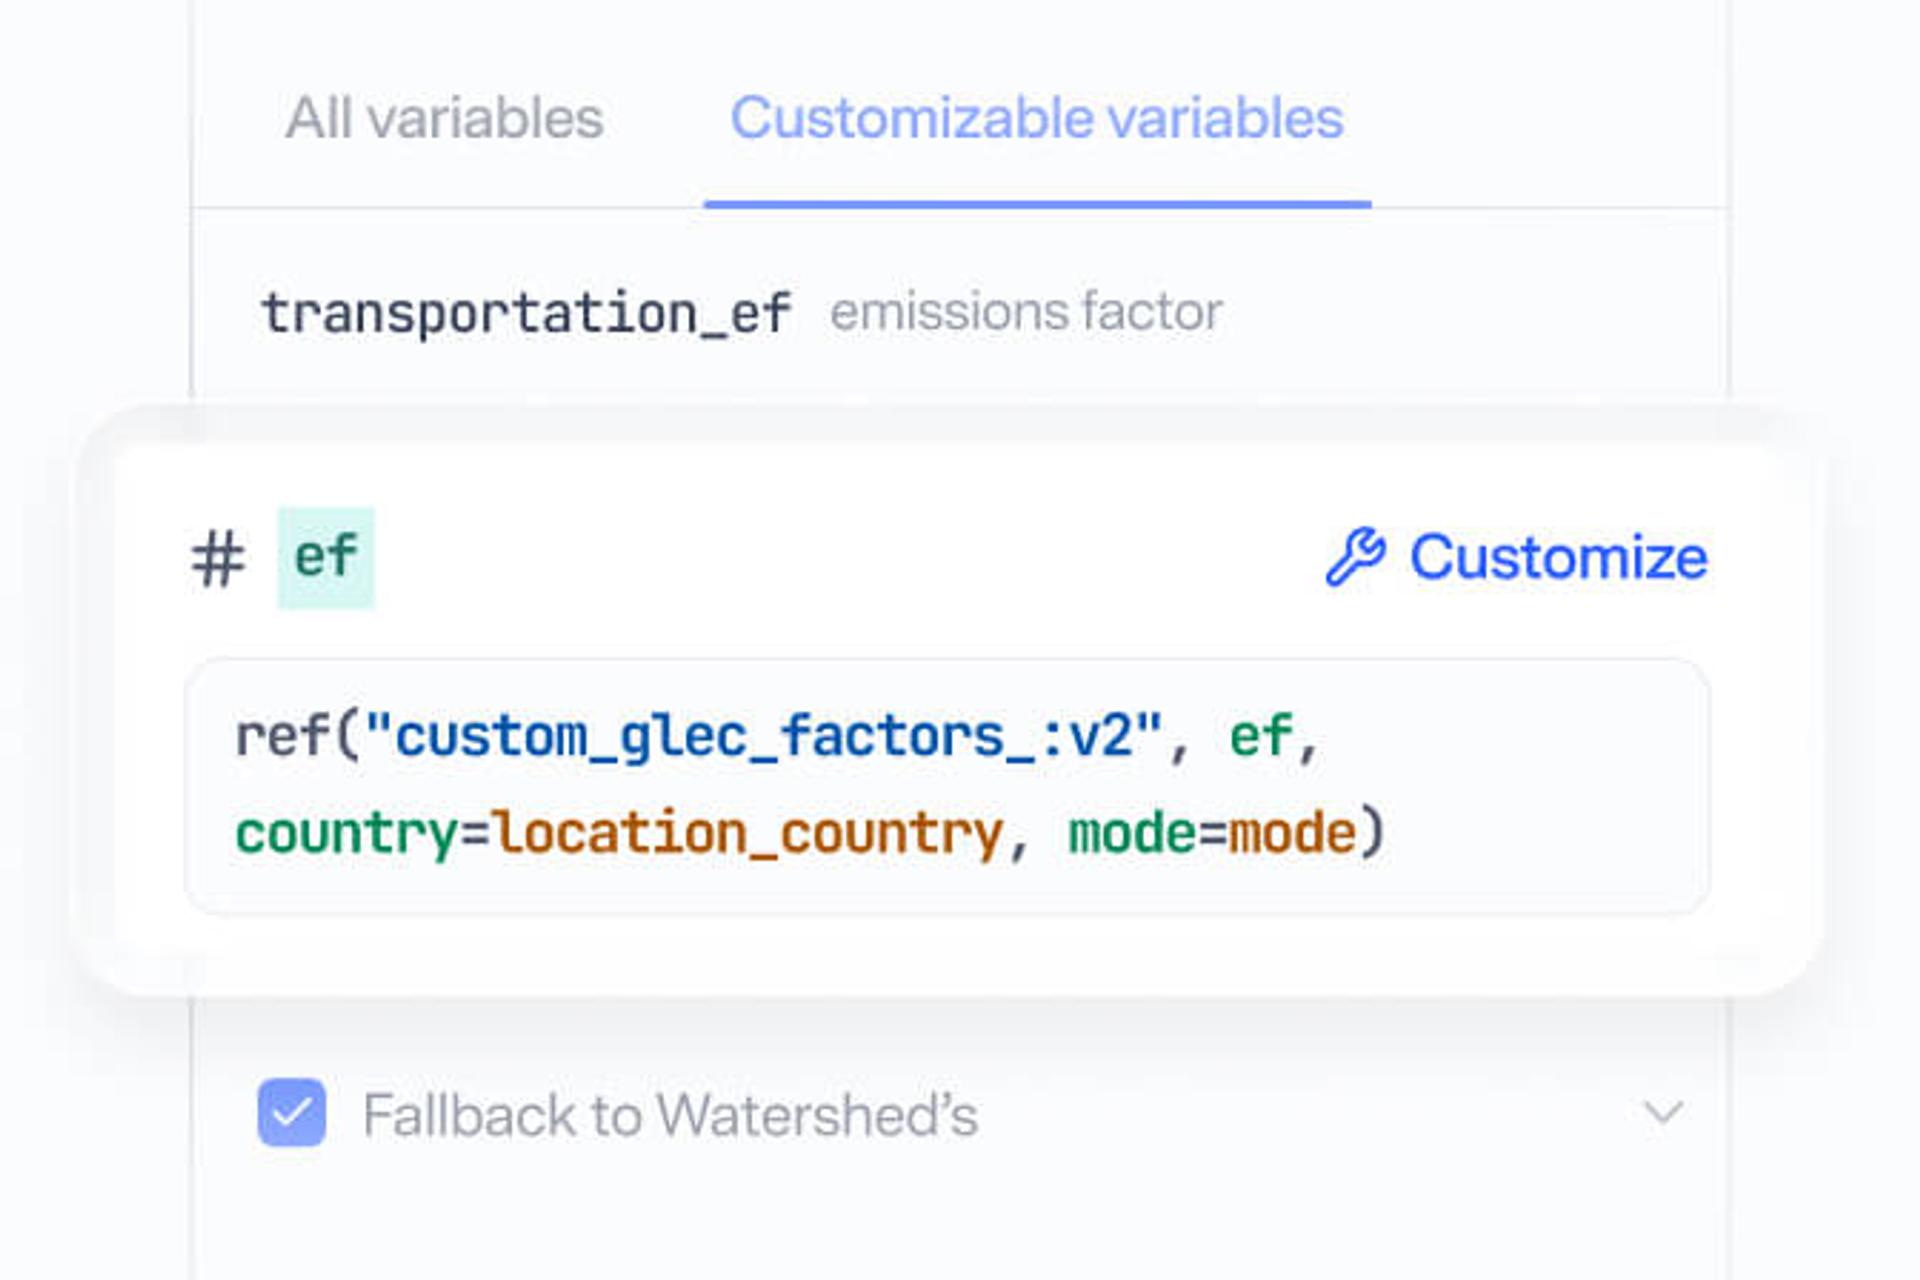Select the highlighted ef variable name
The width and height of the screenshot is (1920, 1280).
point(326,559)
